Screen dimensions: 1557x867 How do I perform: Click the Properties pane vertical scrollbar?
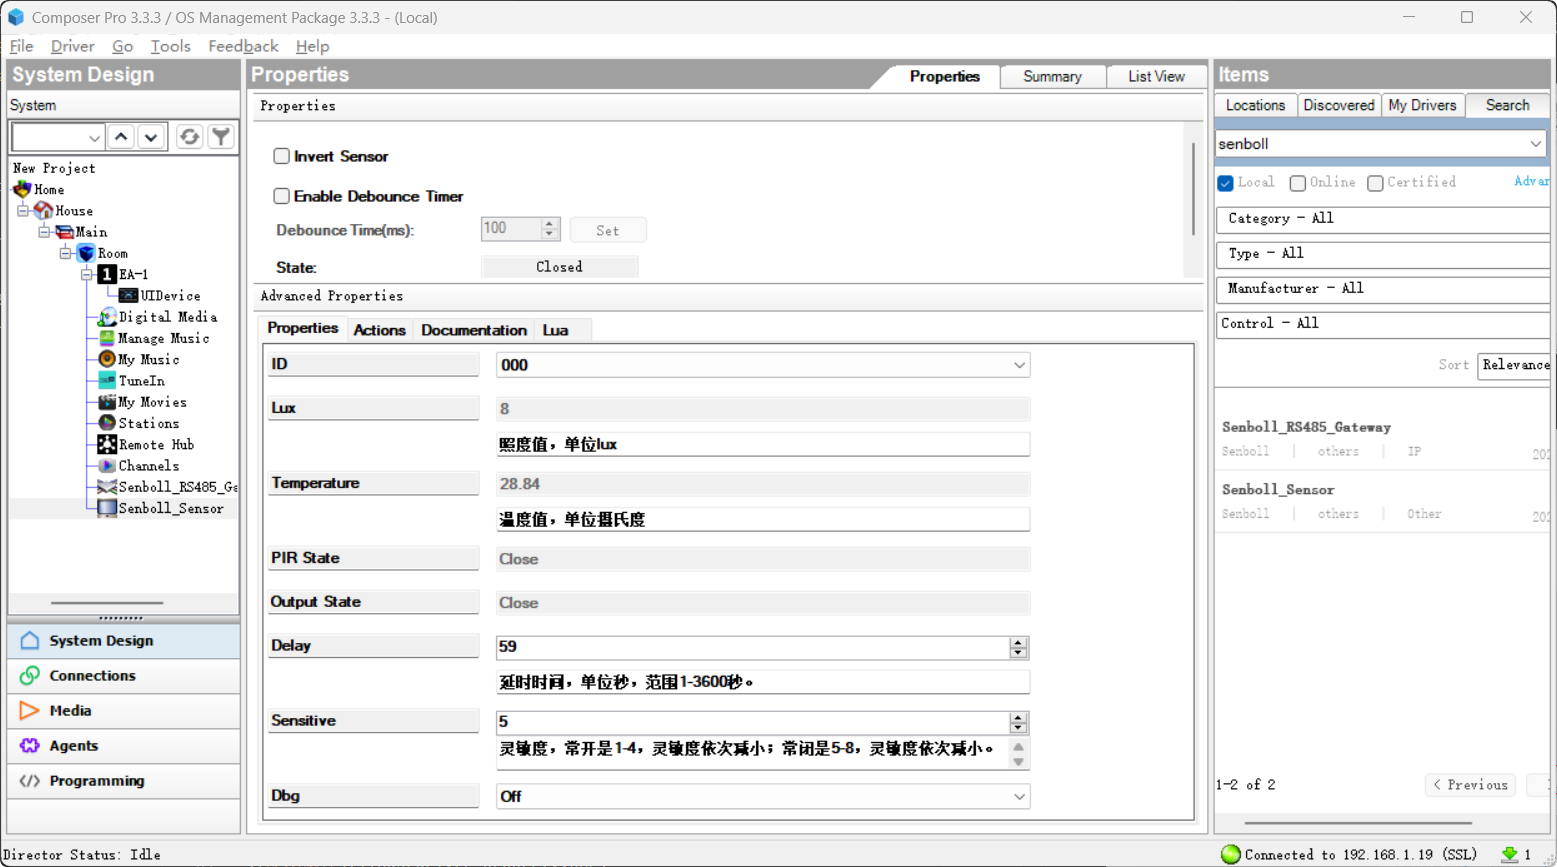pyautogui.click(x=1193, y=189)
